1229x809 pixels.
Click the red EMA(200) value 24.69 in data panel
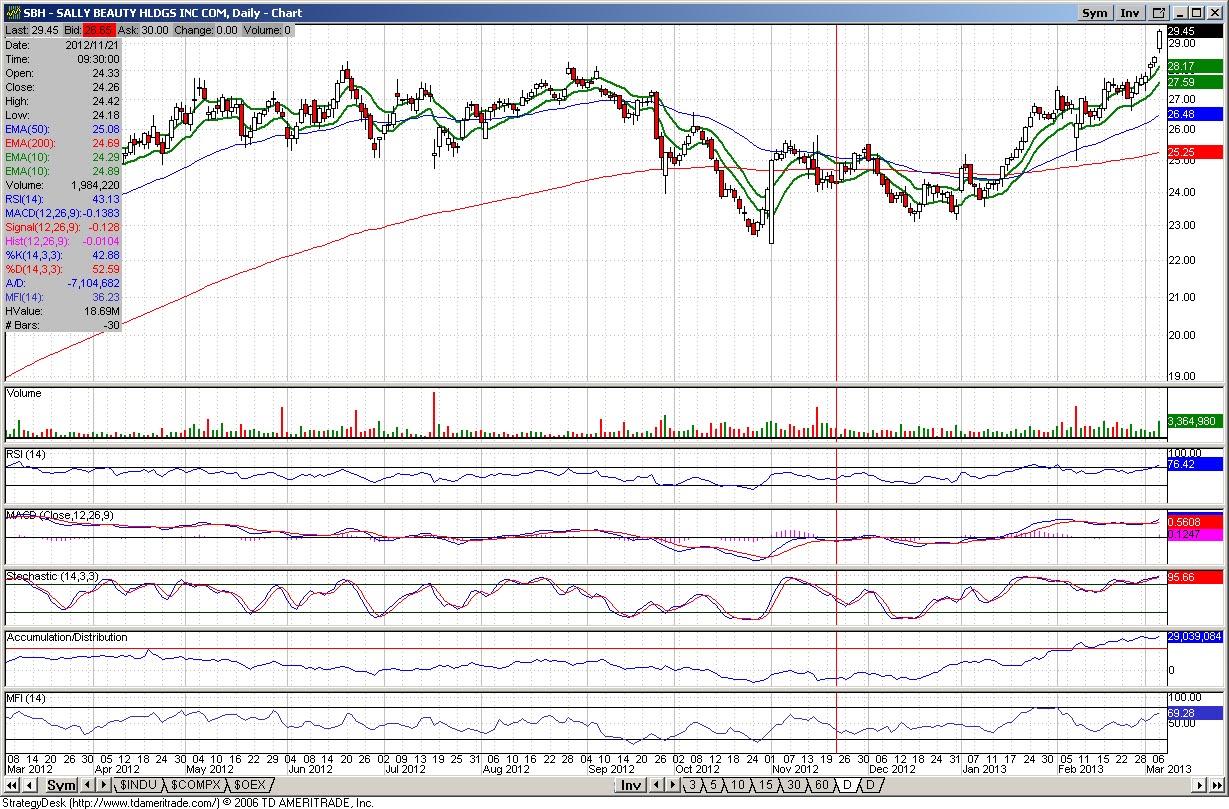[x=105, y=143]
